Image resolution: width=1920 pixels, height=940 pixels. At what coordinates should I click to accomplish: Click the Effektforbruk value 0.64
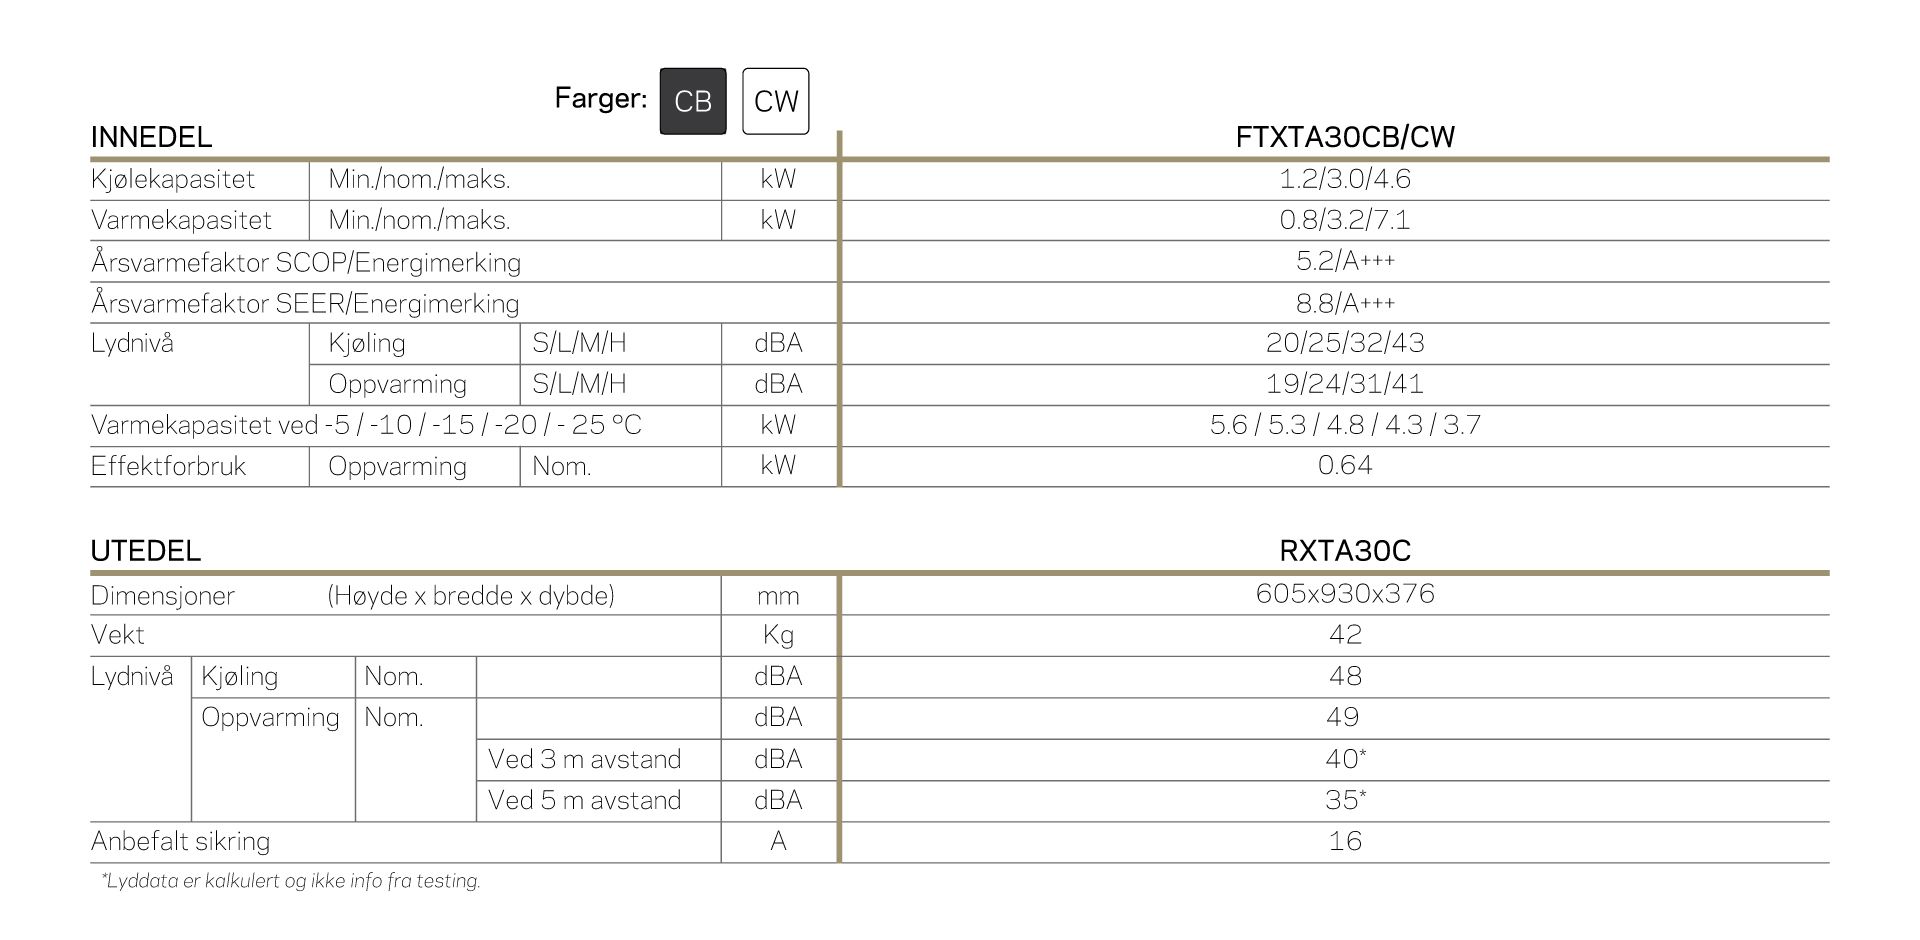(1345, 465)
